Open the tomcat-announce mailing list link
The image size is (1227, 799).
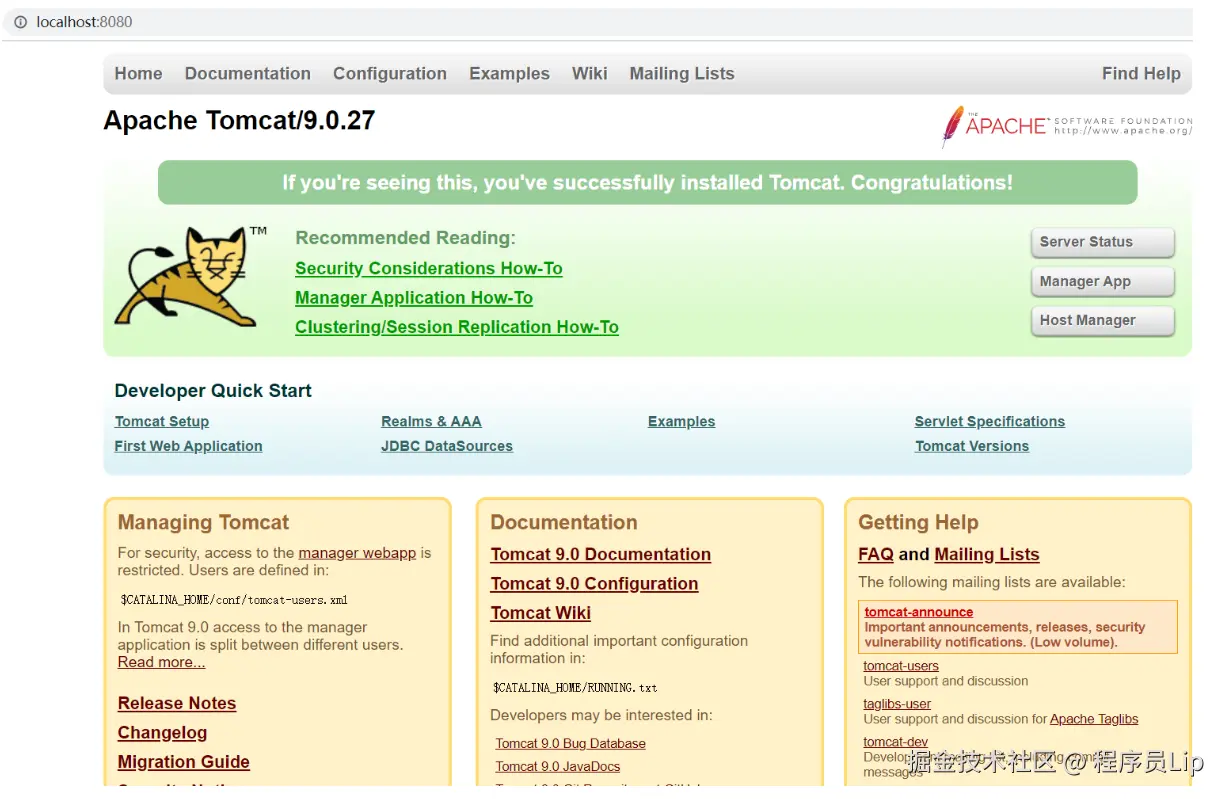point(918,612)
